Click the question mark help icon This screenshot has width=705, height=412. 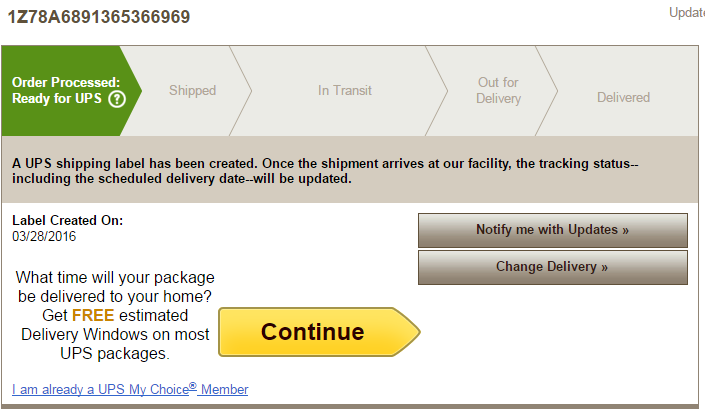point(117,99)
